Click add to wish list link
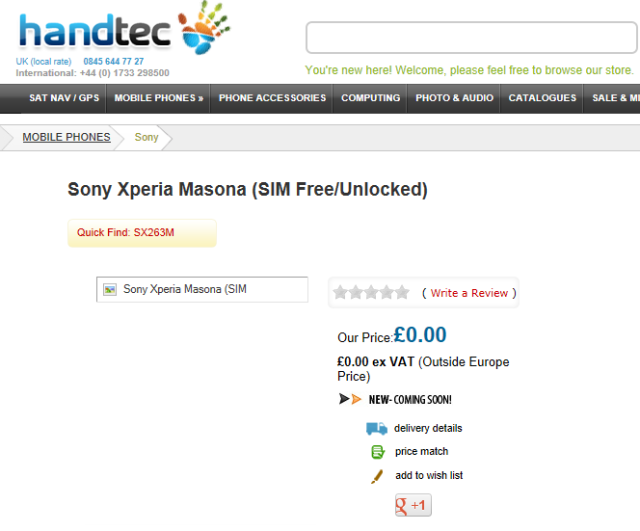This screenshot has width=640, height=531. pos(429,476)
